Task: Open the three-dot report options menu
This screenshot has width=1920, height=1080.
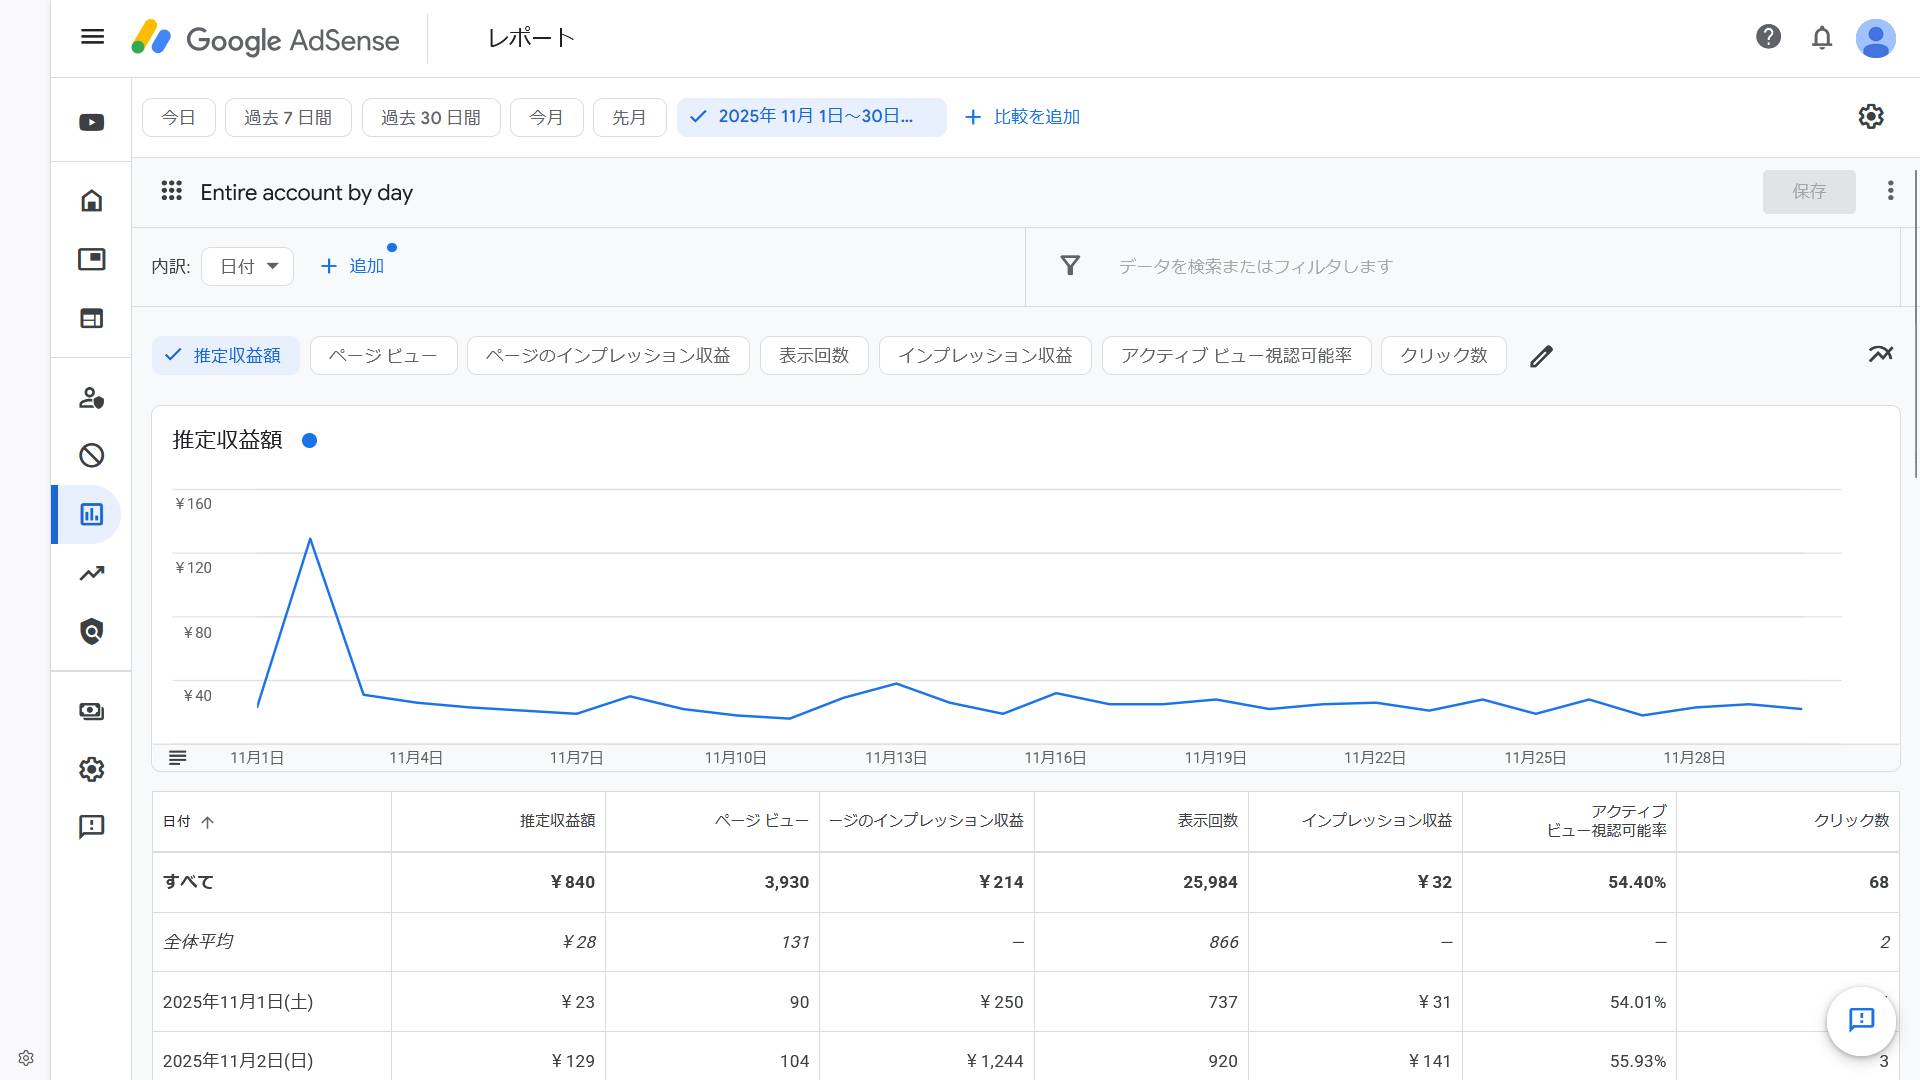Action: 1889,191
